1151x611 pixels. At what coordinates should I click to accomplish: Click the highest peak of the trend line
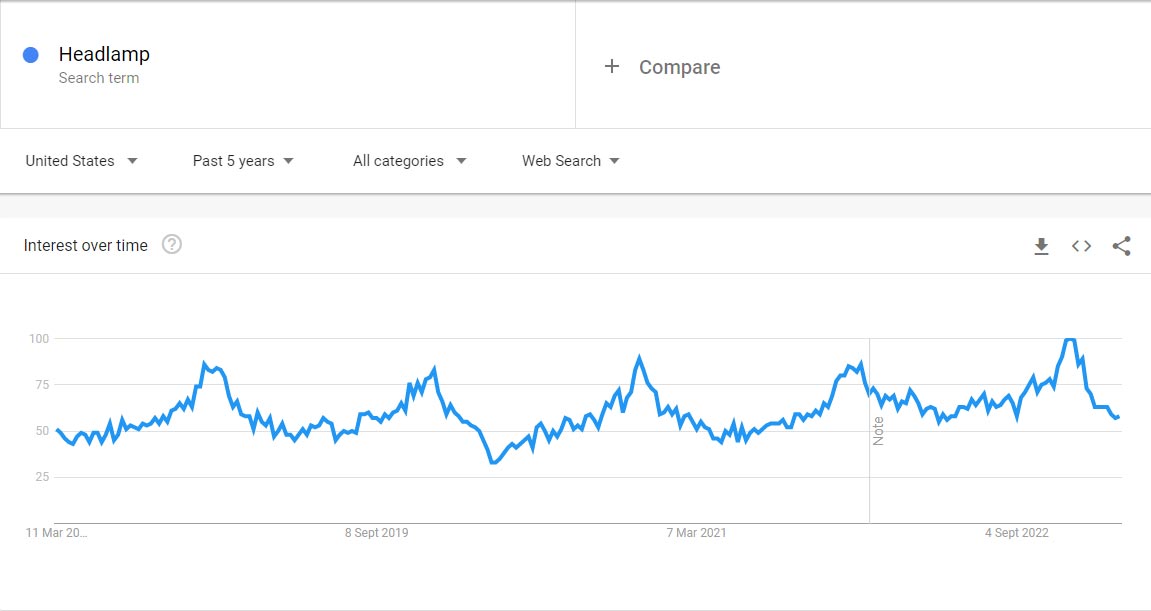(x=1069, y=340)
